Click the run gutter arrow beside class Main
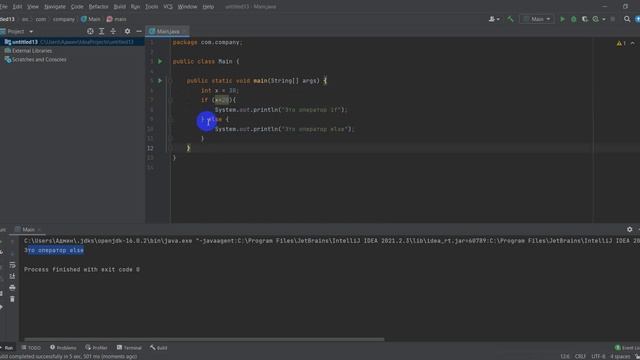 click(x=160, y=61)
